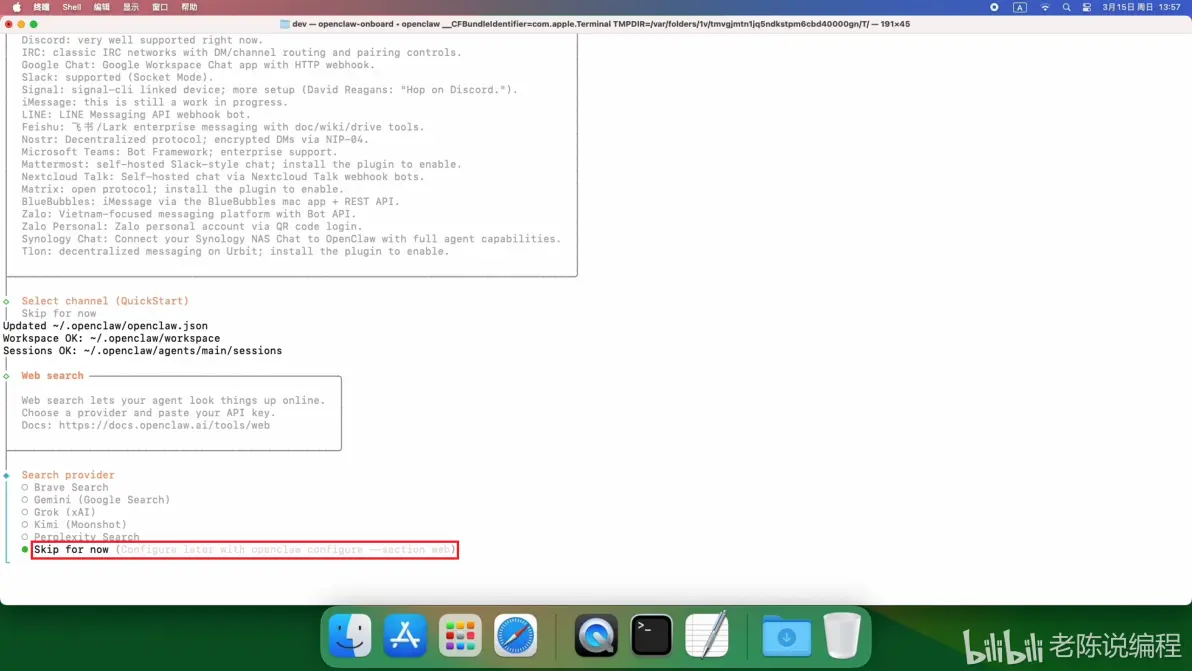Click the Microsoft Teams description line
The height and width of the screenshot is (671, 1192).
[179, 152]
